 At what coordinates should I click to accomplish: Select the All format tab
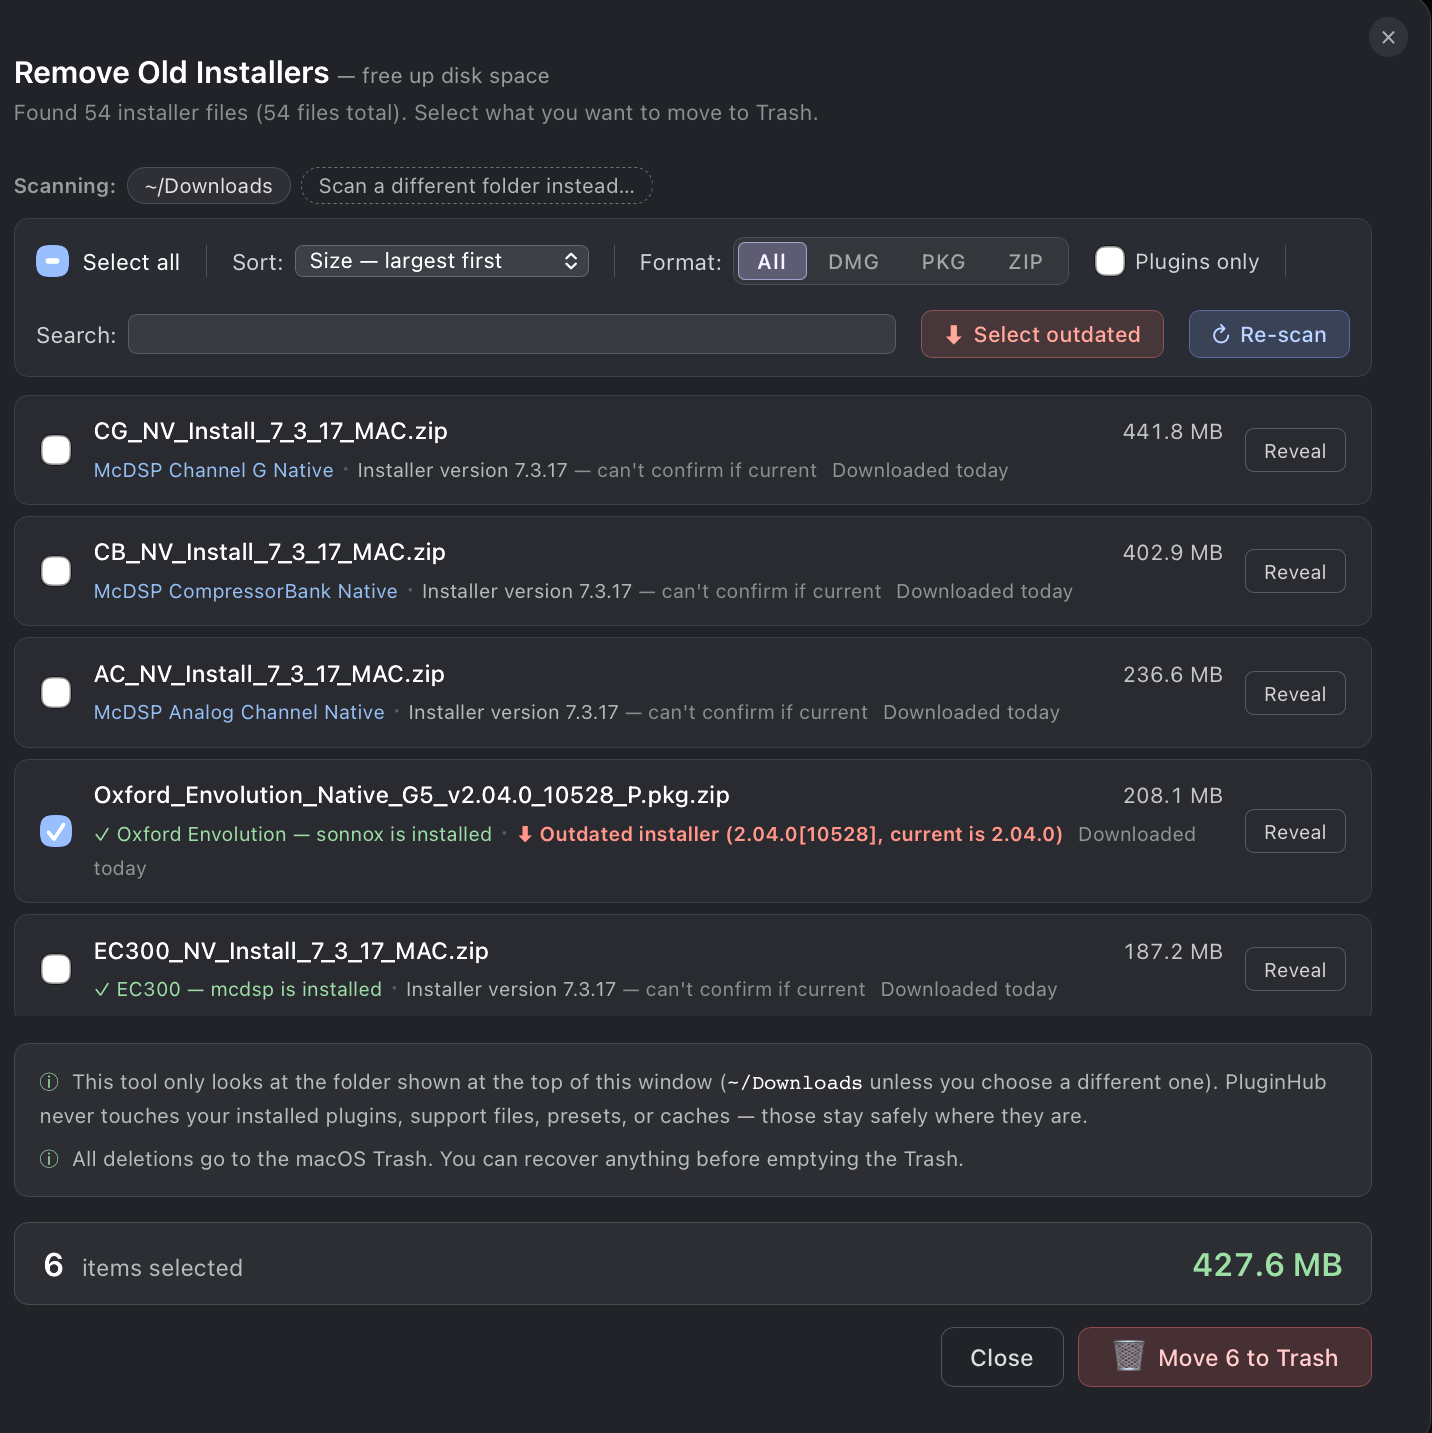772,262
